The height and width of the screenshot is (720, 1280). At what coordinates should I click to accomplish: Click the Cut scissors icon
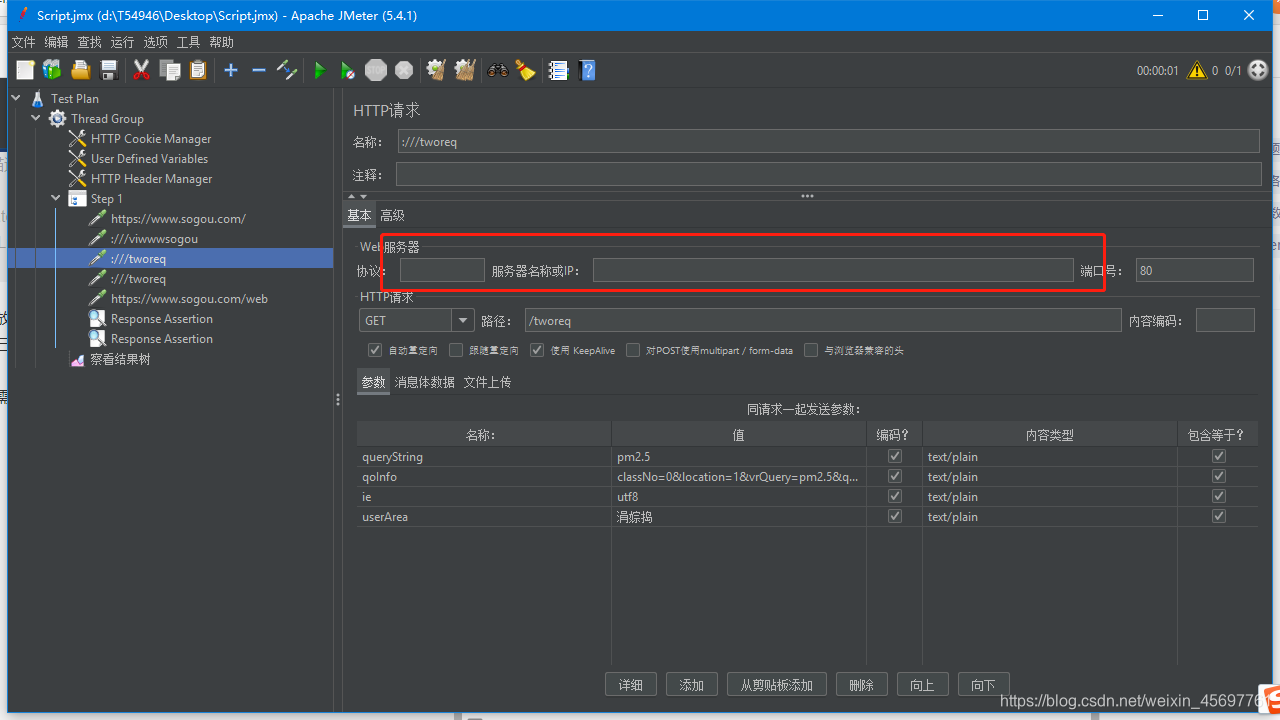(x=142, y=70)
